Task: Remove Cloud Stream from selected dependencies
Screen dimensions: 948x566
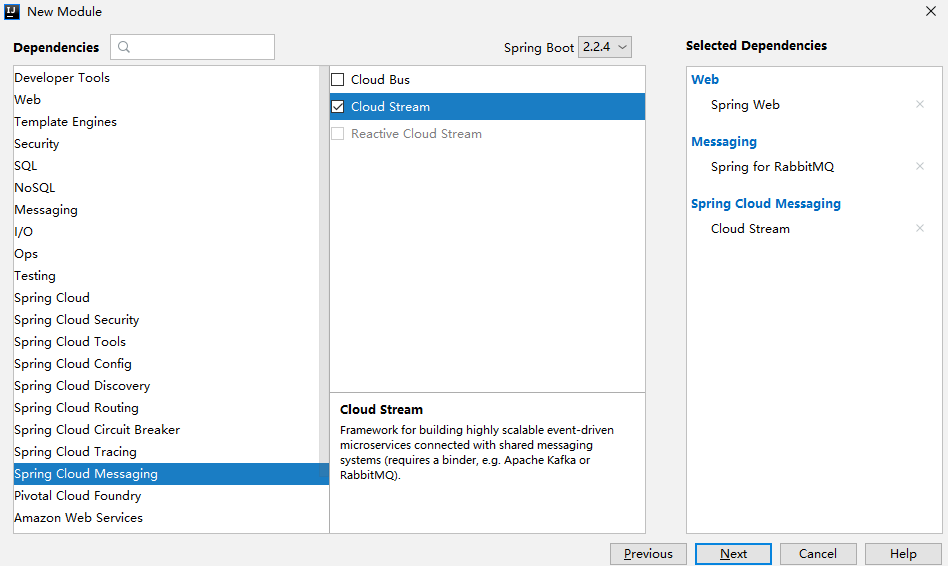Action: click(x=920, y=228)
